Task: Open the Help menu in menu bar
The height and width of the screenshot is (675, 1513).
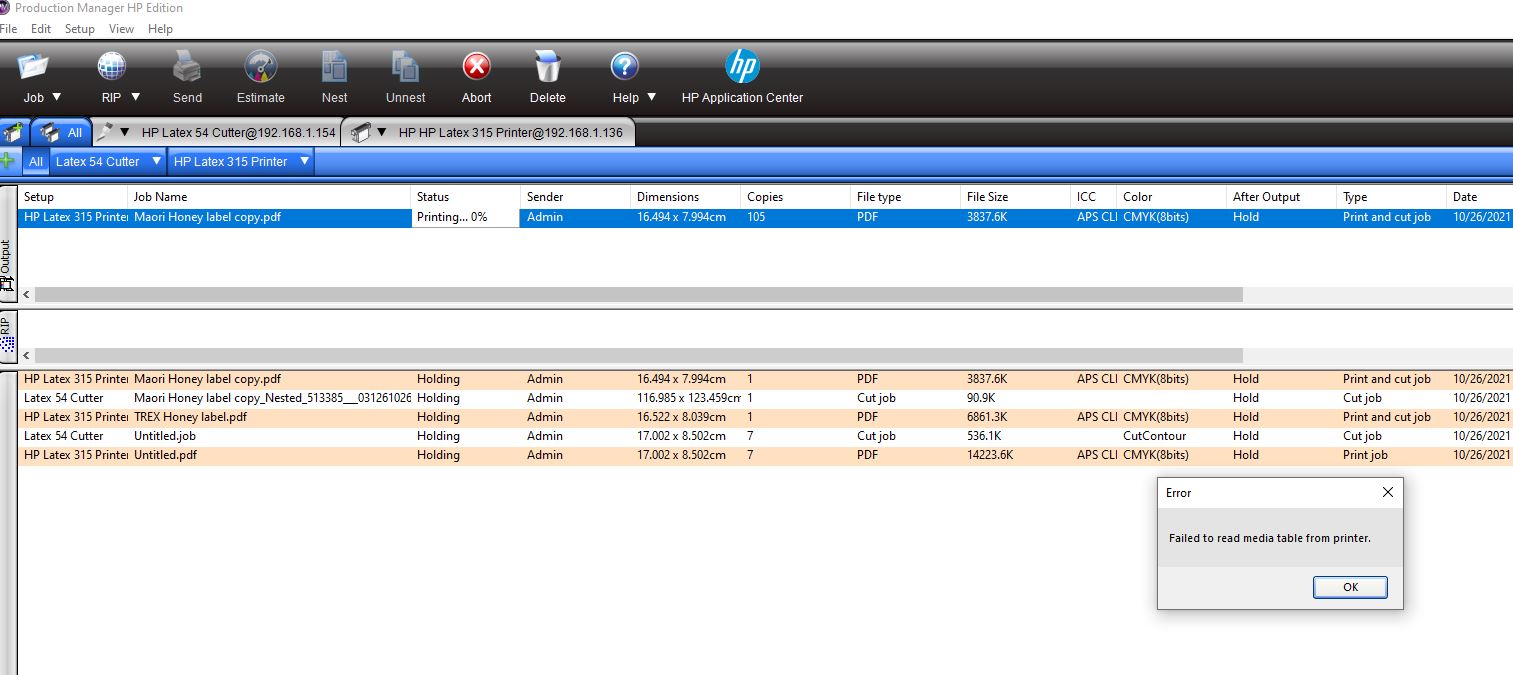Action: 160,29
